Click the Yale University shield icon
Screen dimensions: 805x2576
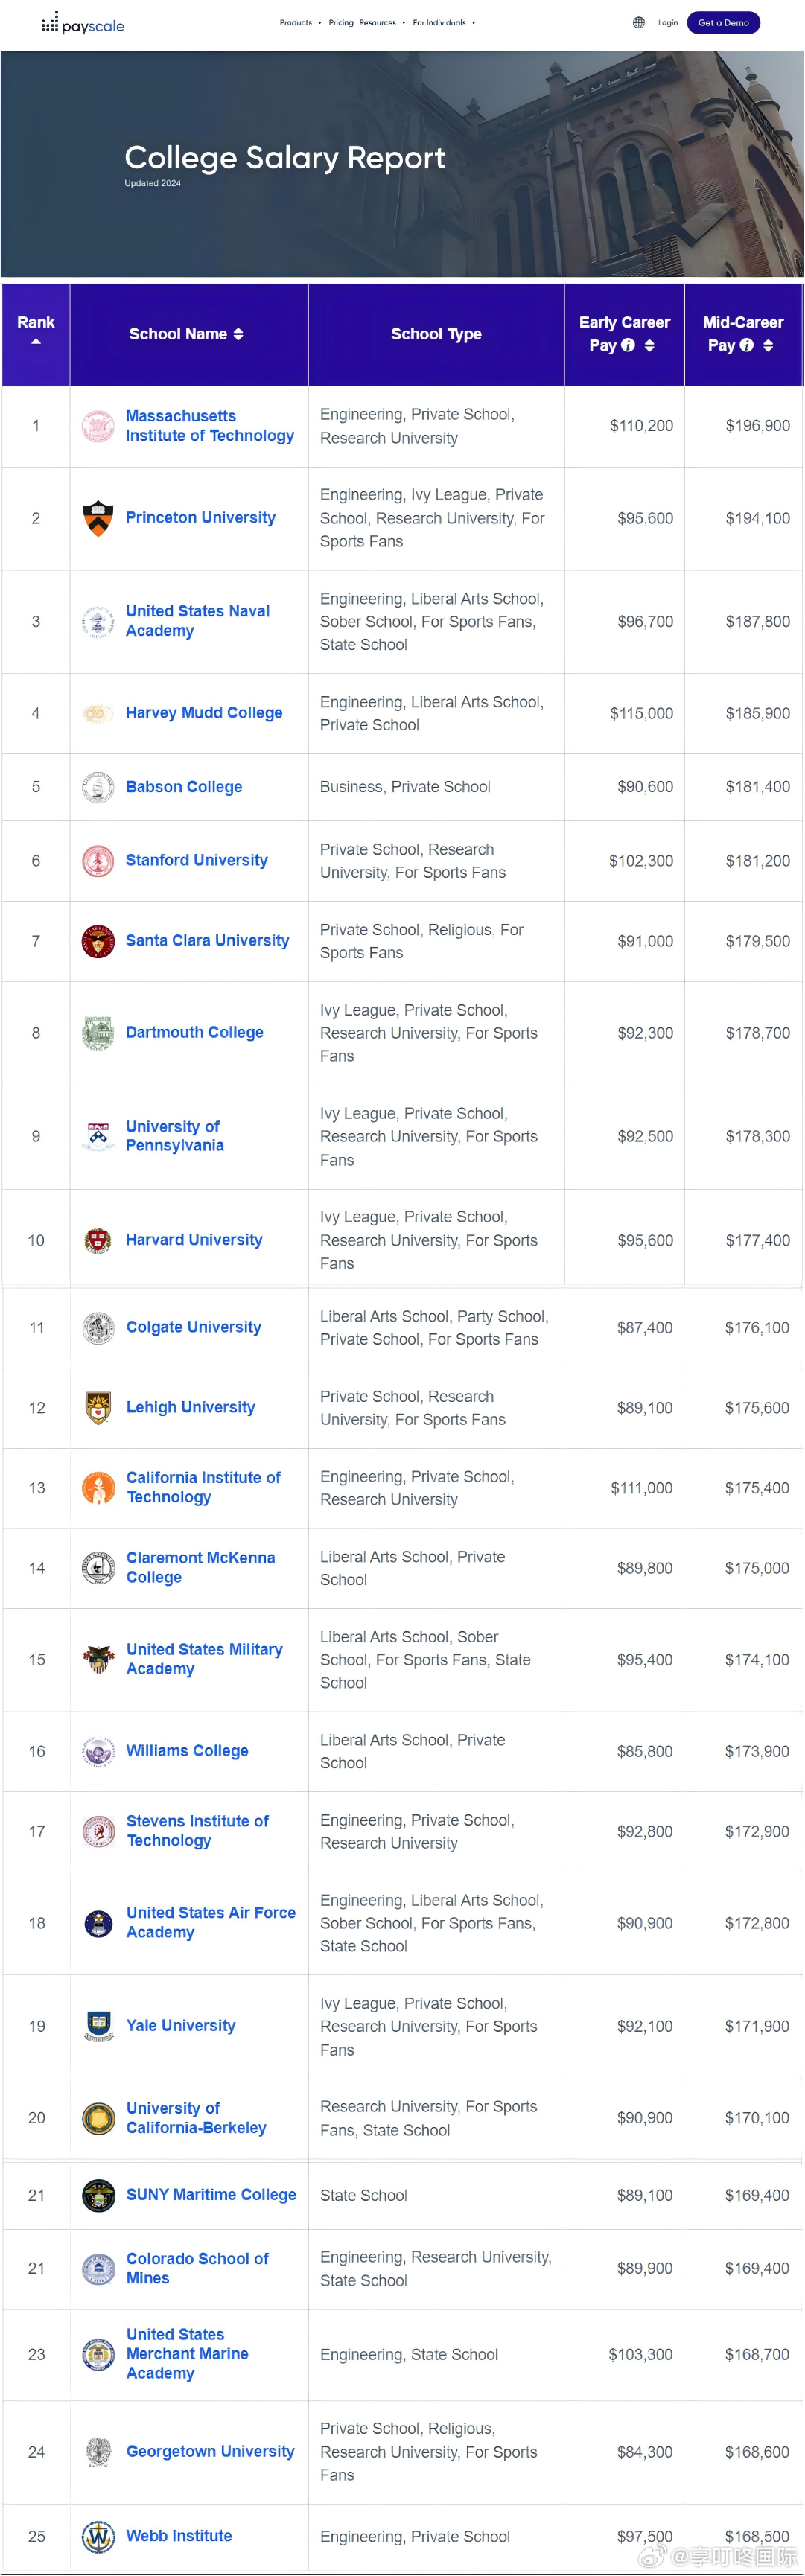click(x=98, y=2025)
